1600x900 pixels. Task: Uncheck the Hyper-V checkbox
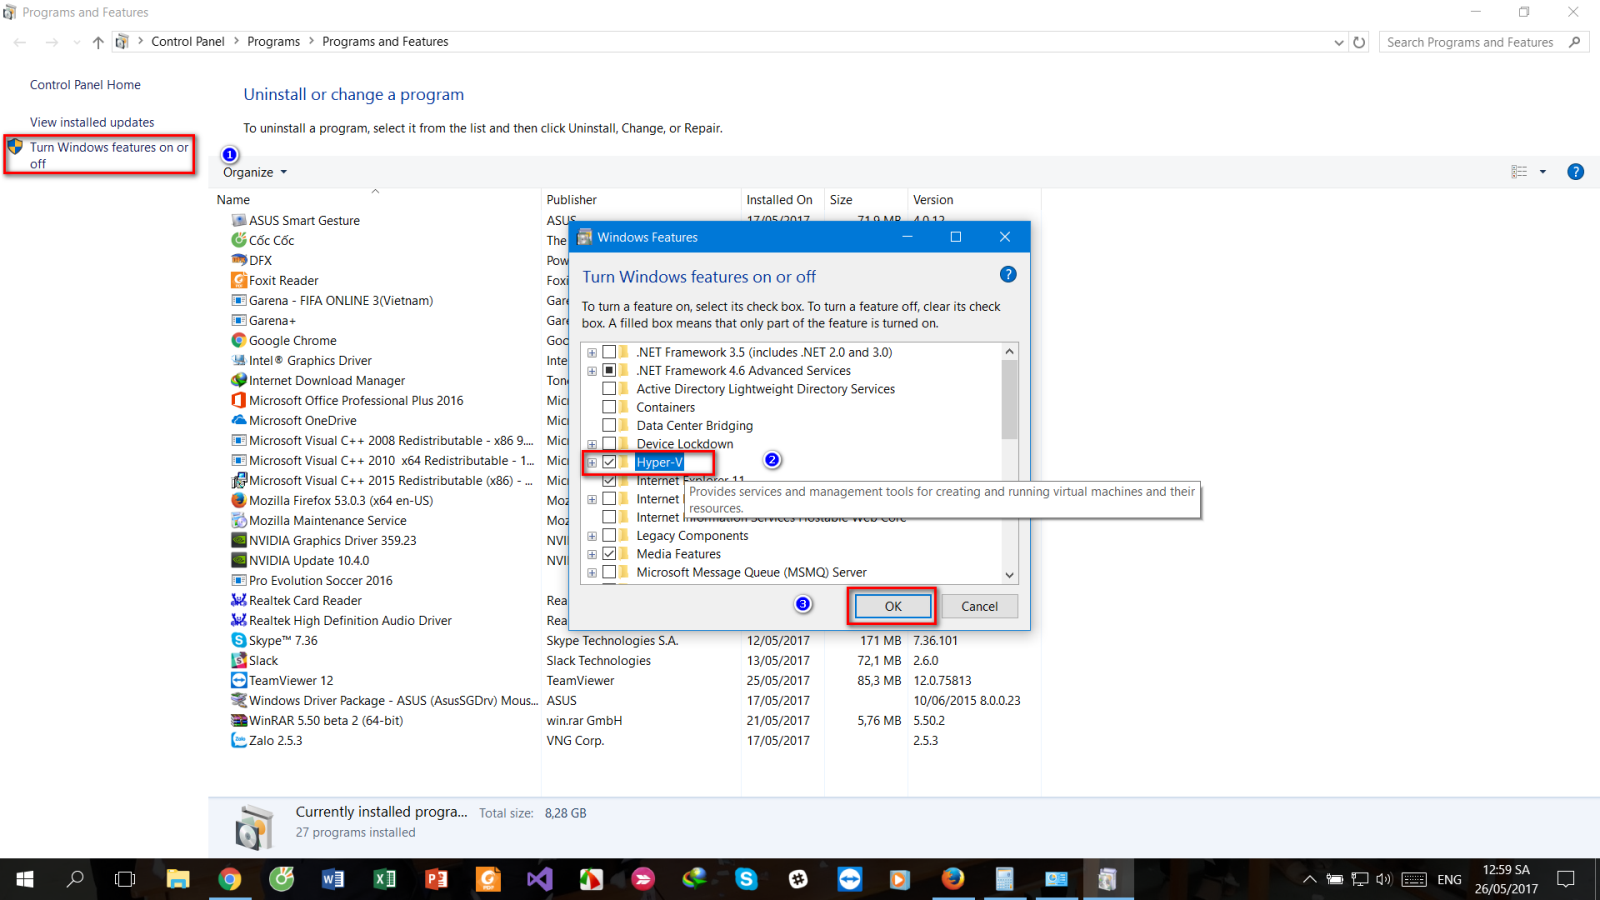609,462
